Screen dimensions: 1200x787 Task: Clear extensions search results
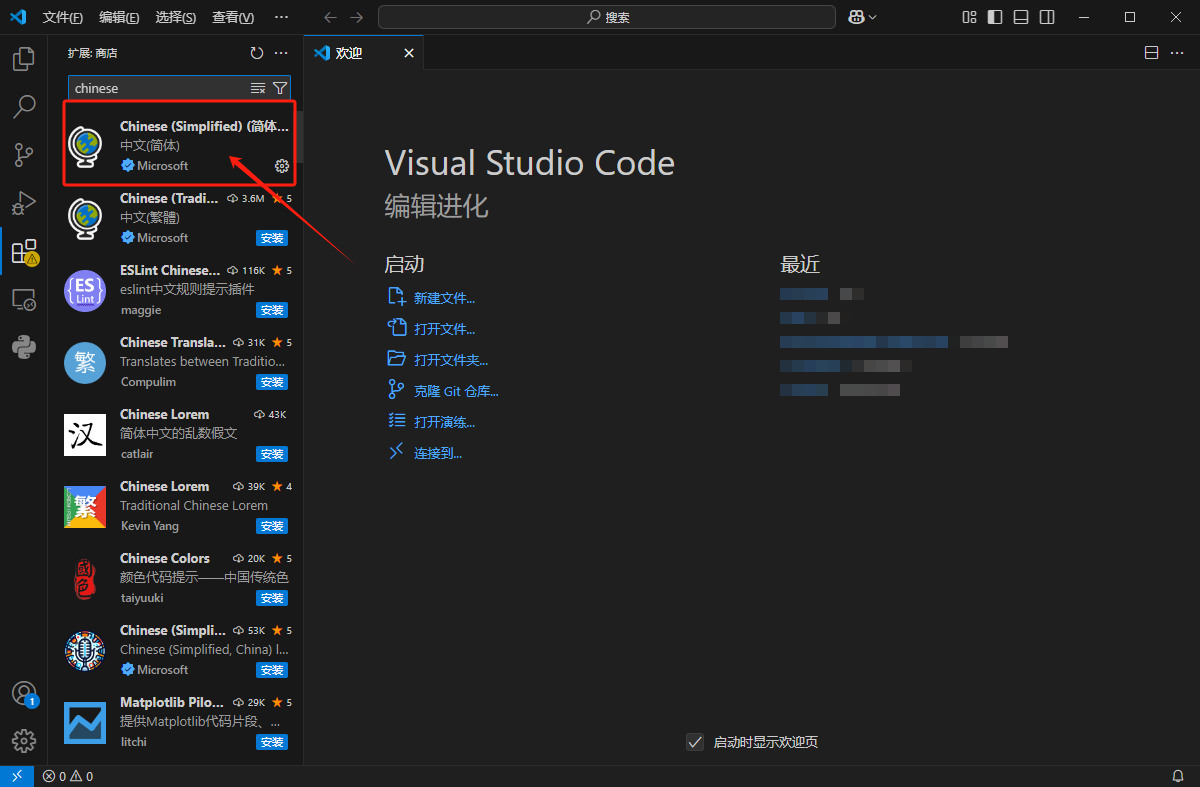[258, 88]
